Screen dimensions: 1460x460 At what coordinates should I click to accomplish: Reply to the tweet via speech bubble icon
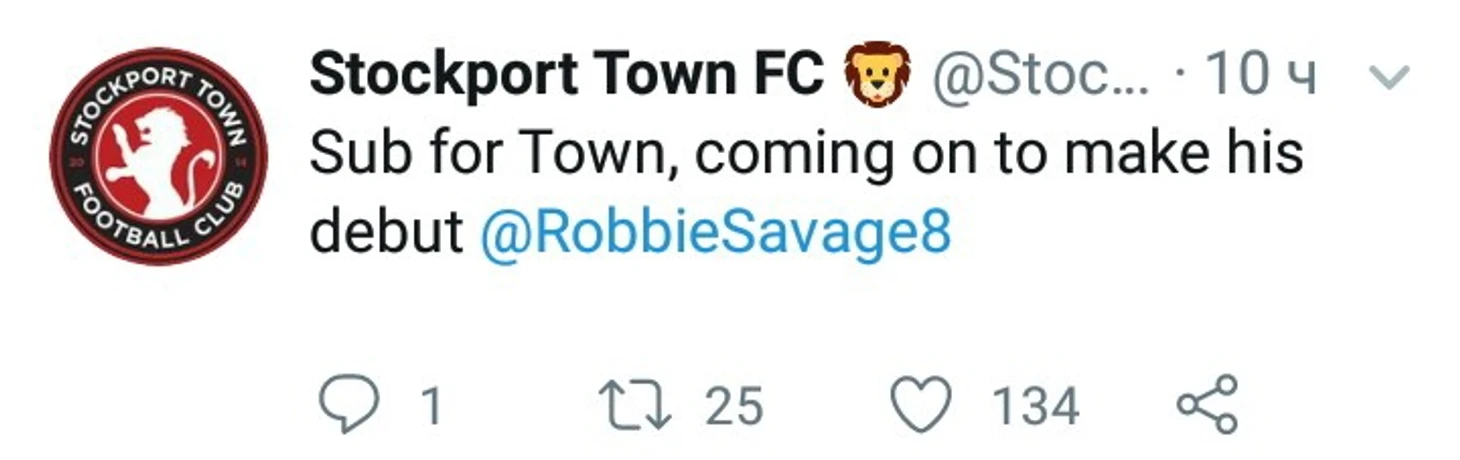click(349, 406)
